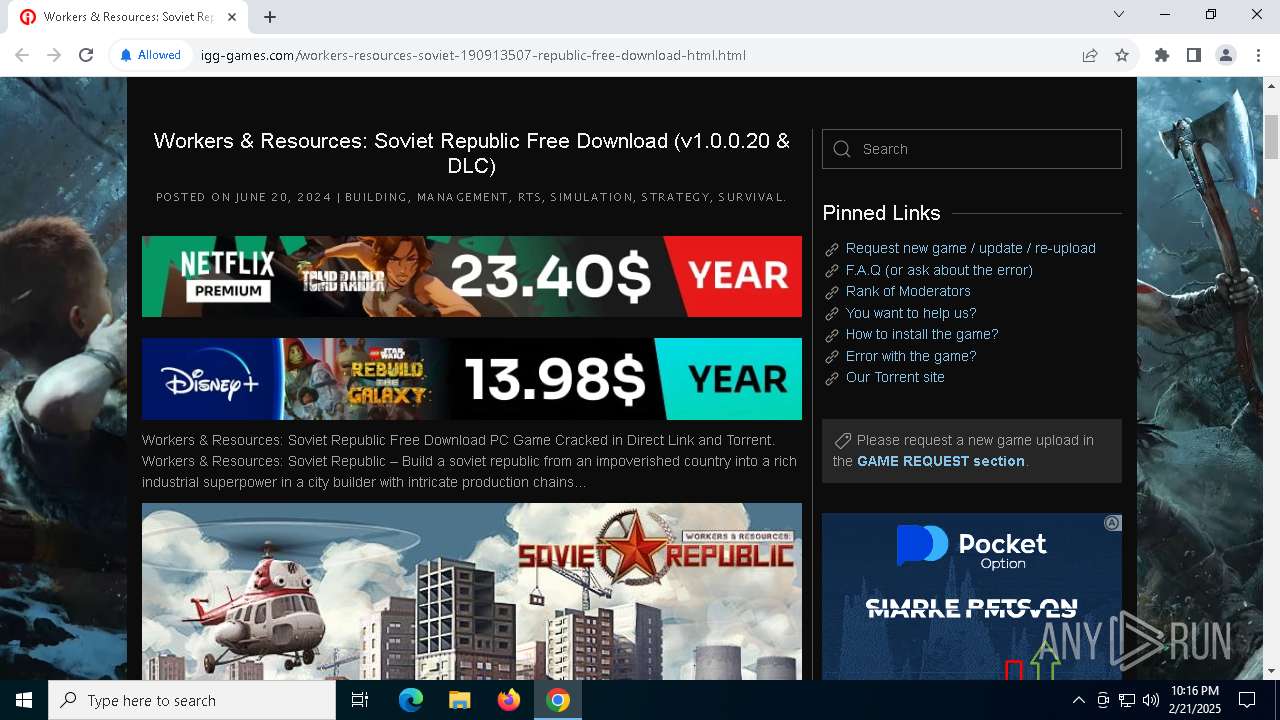Click the page's vertical scrollbar thumb
This screenshot has width=1280, height=720.
click(1271, 136)
